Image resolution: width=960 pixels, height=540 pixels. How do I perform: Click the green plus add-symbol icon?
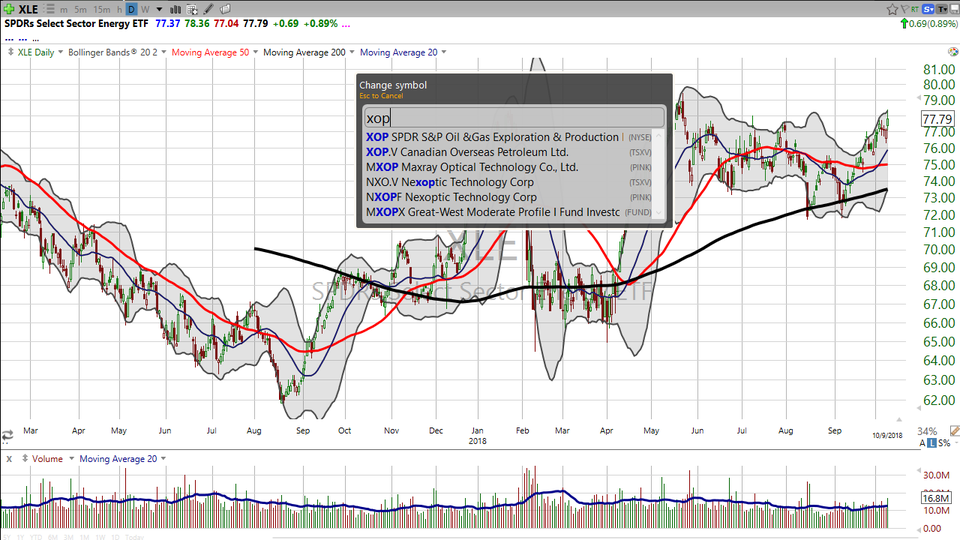click(x=8, y=9)
